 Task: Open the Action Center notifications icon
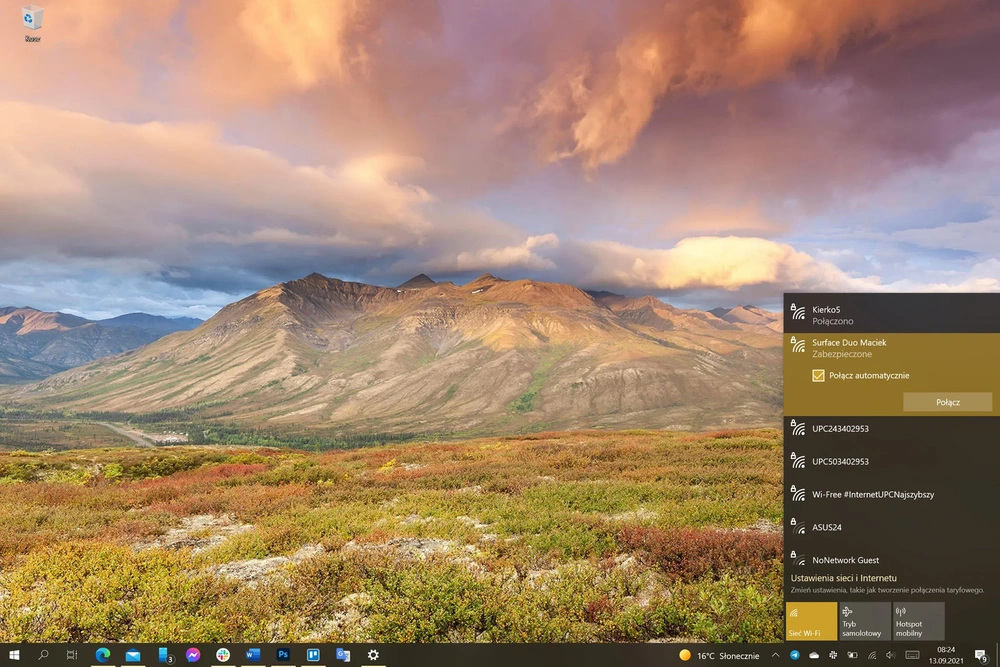coord(982,656)
